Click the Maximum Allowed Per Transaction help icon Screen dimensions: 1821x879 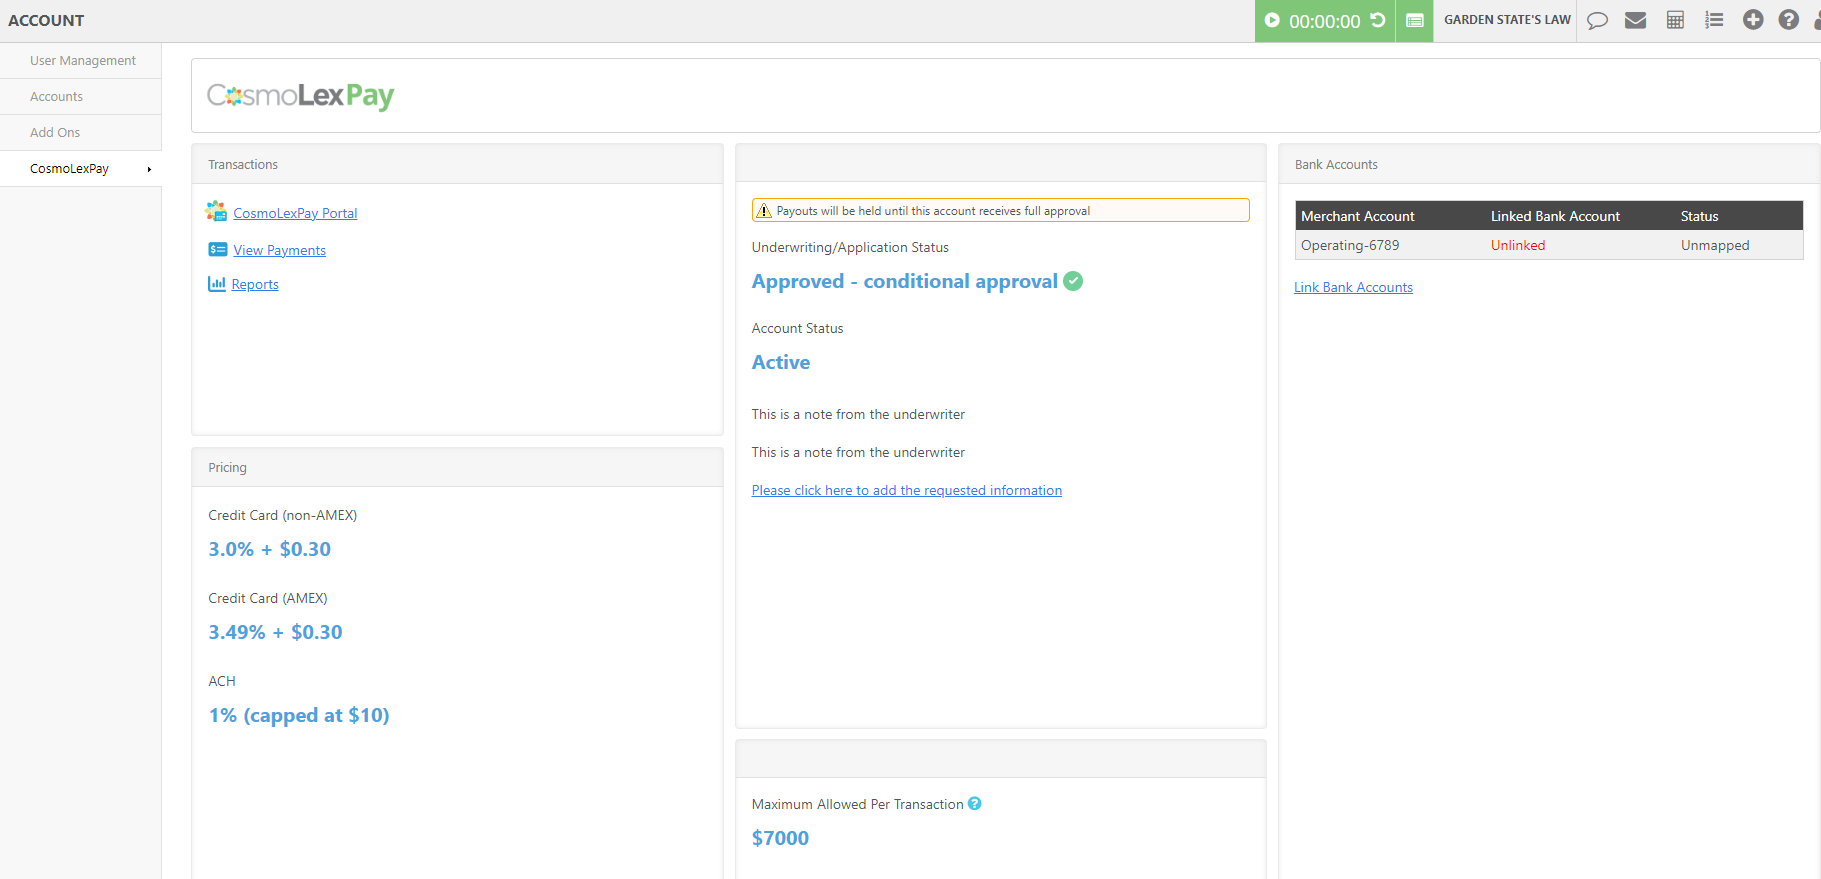[x=975, y=803]
